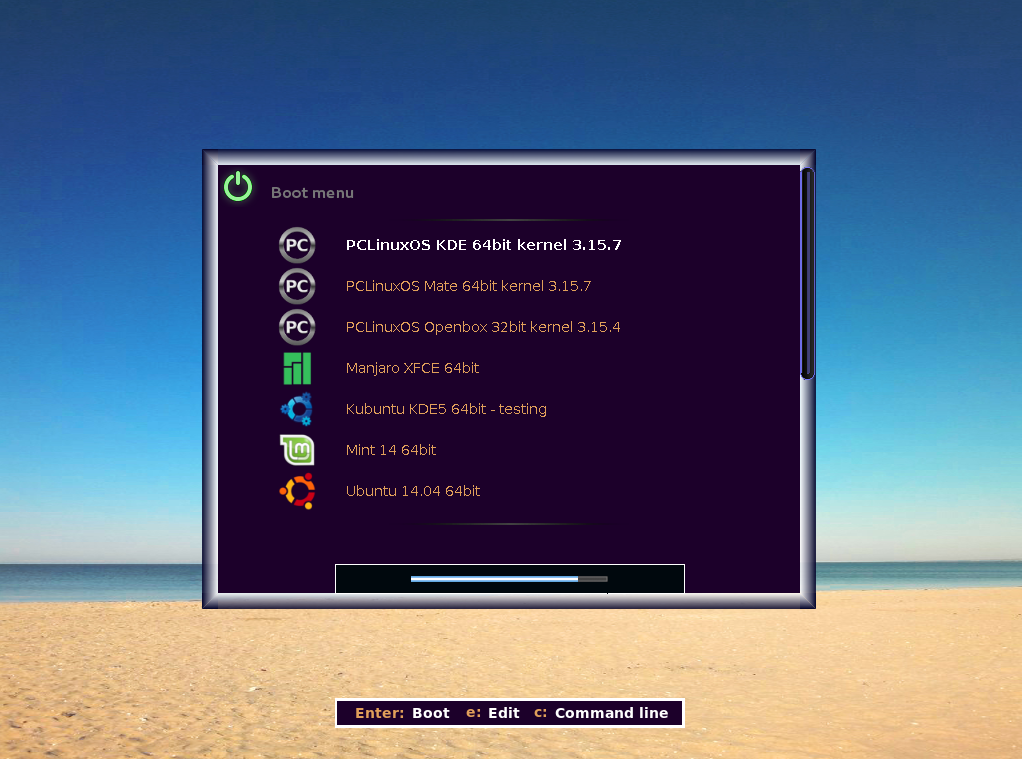
Task: Choose Kubuntu KDE5 64bit - testing
Action: [446, 409]
